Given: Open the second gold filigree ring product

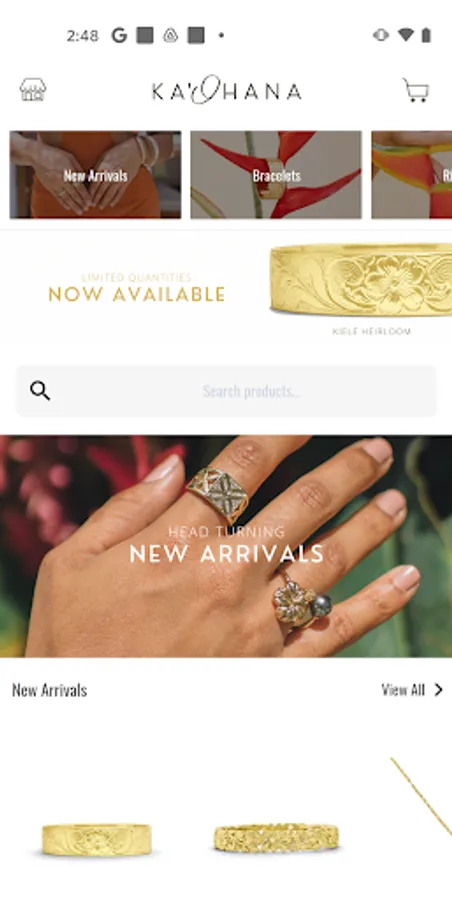Looking at the screenshot, I should point(276,838).
